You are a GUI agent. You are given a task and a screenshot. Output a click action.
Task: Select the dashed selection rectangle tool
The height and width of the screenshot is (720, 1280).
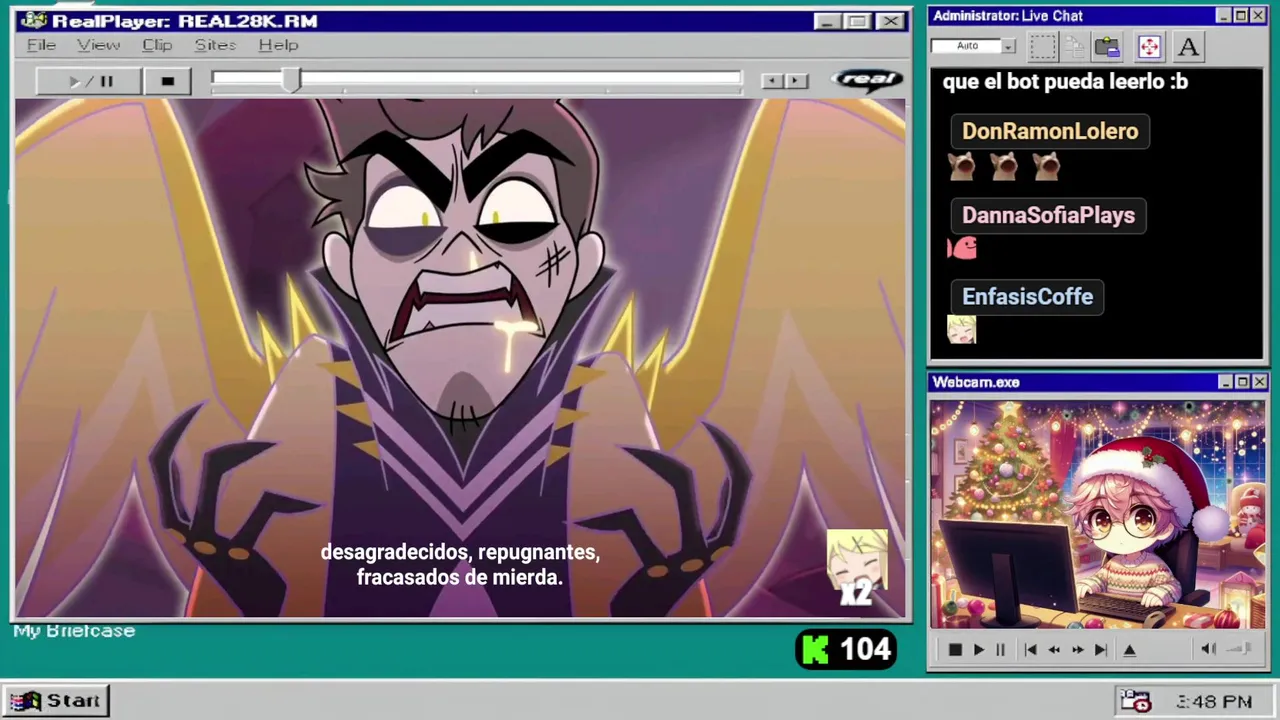tap(1043, 46)
